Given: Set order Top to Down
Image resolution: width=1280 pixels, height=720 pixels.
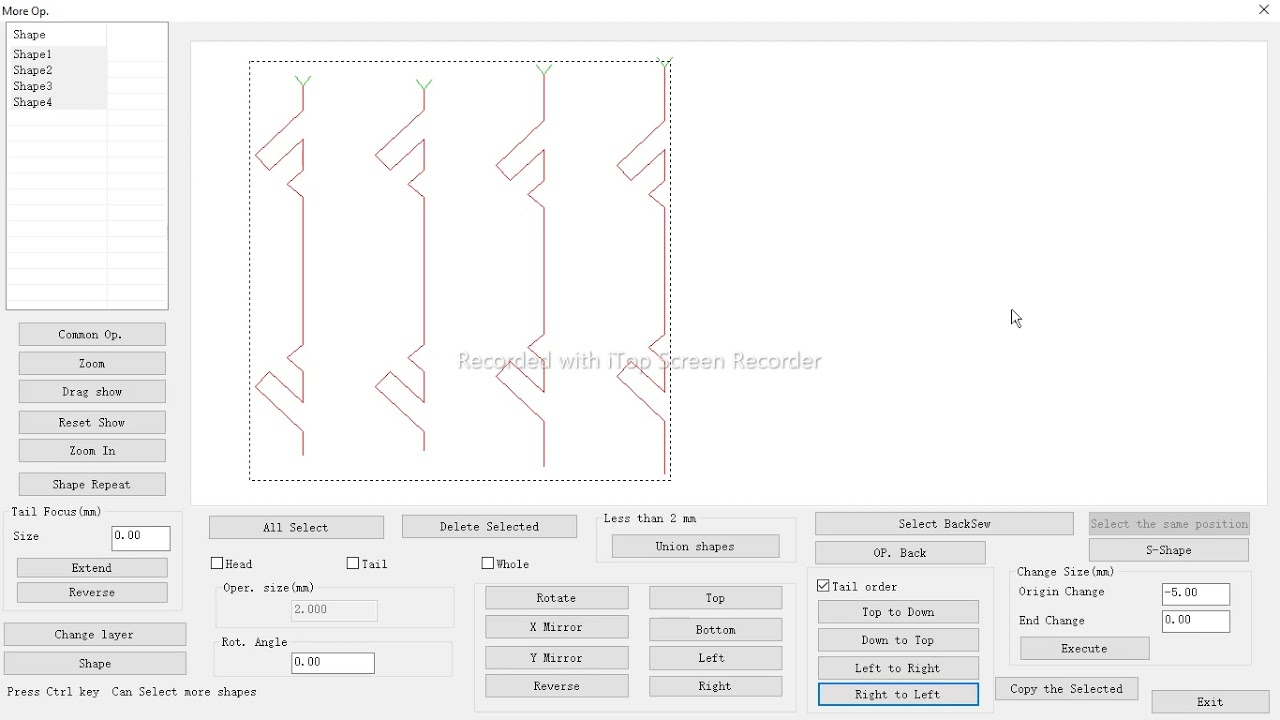Looking at the screenshot, I should click(x=898, y=612).
